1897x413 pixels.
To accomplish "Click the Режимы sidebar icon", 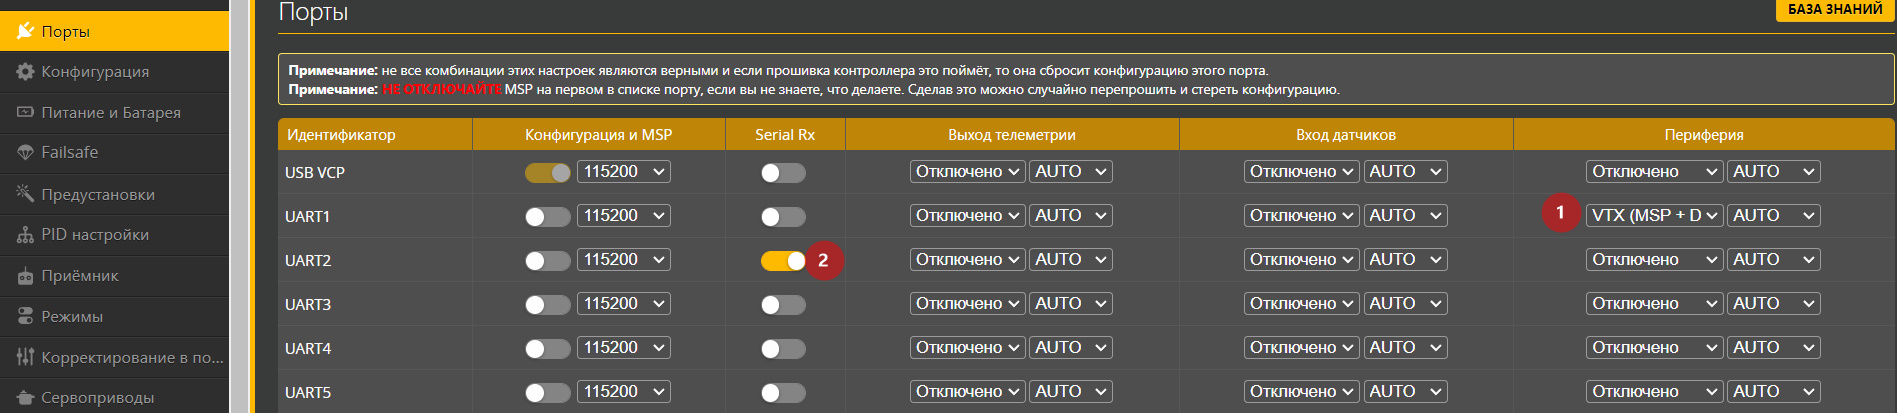I will point(25,317).
